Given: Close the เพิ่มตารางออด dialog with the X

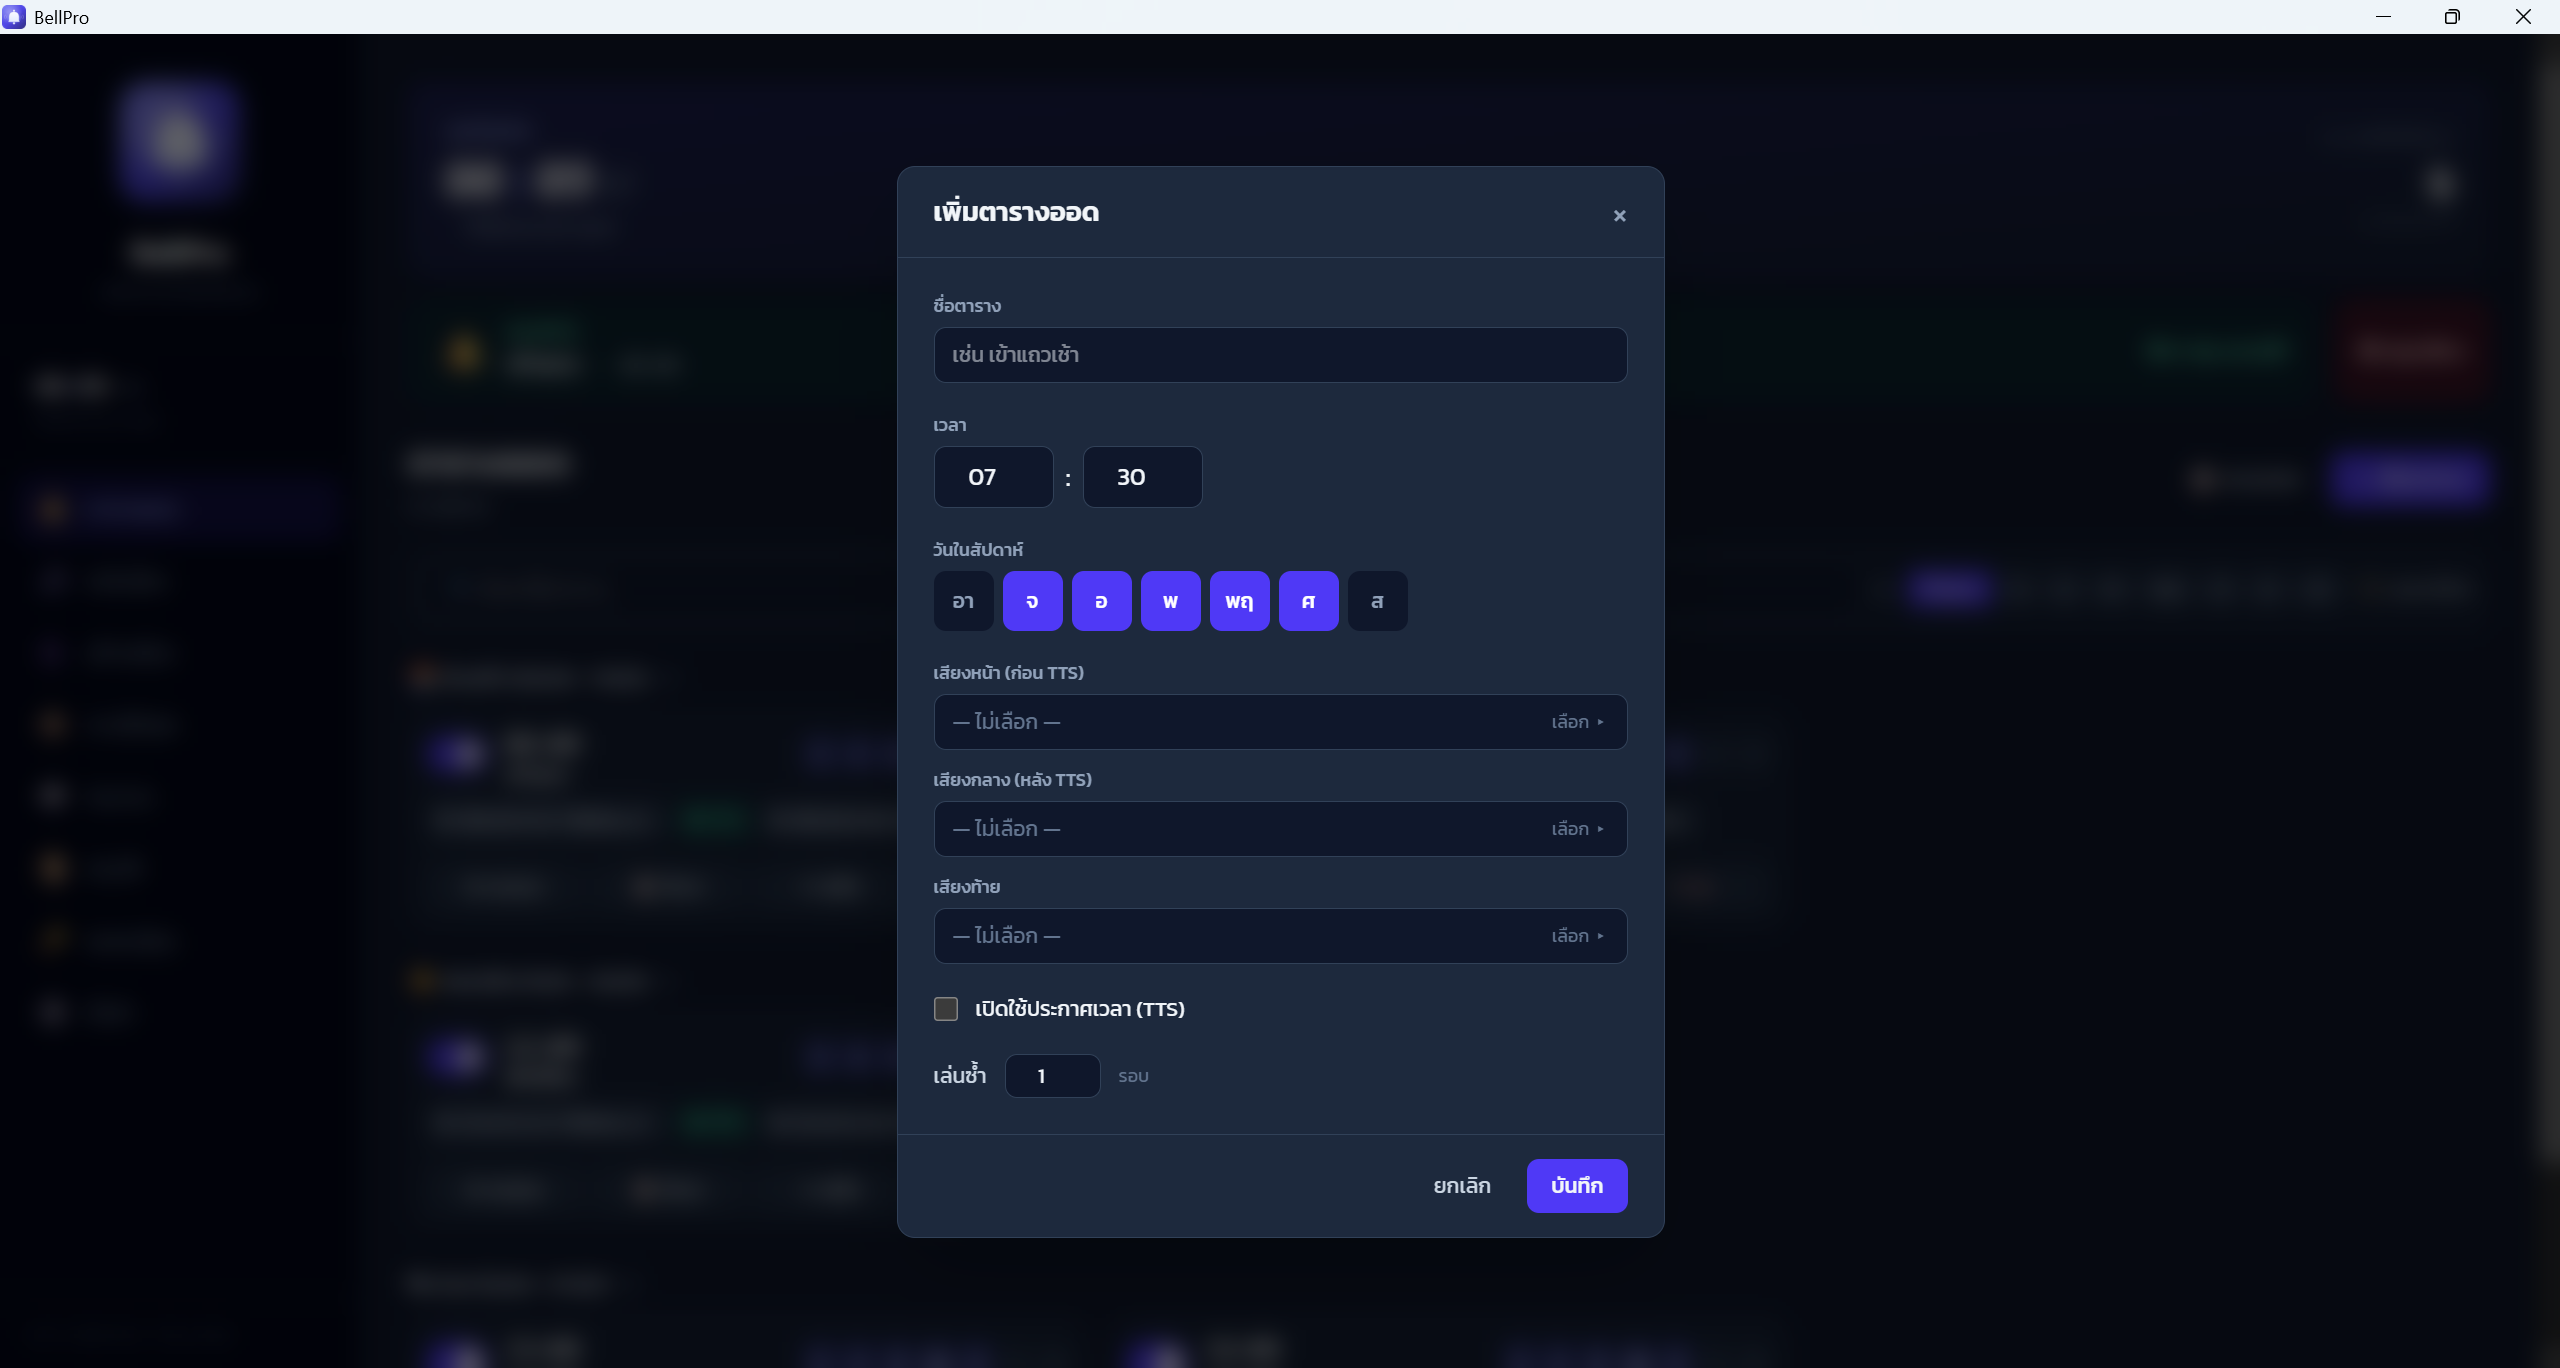Looking at the screenshot, I should pyautogui.click(x=1619, y=216).
